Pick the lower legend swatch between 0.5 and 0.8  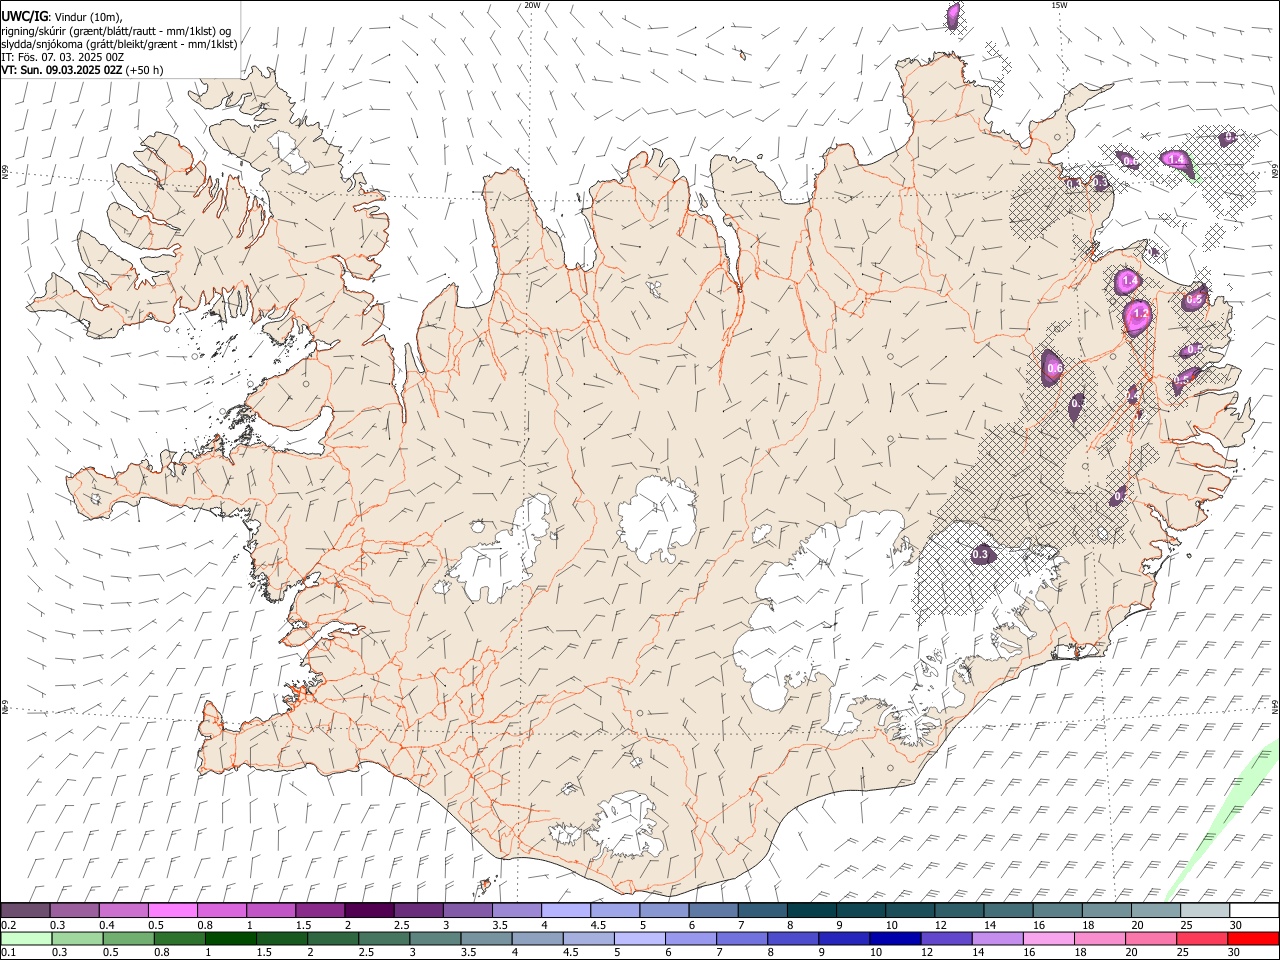pos(128,939)
